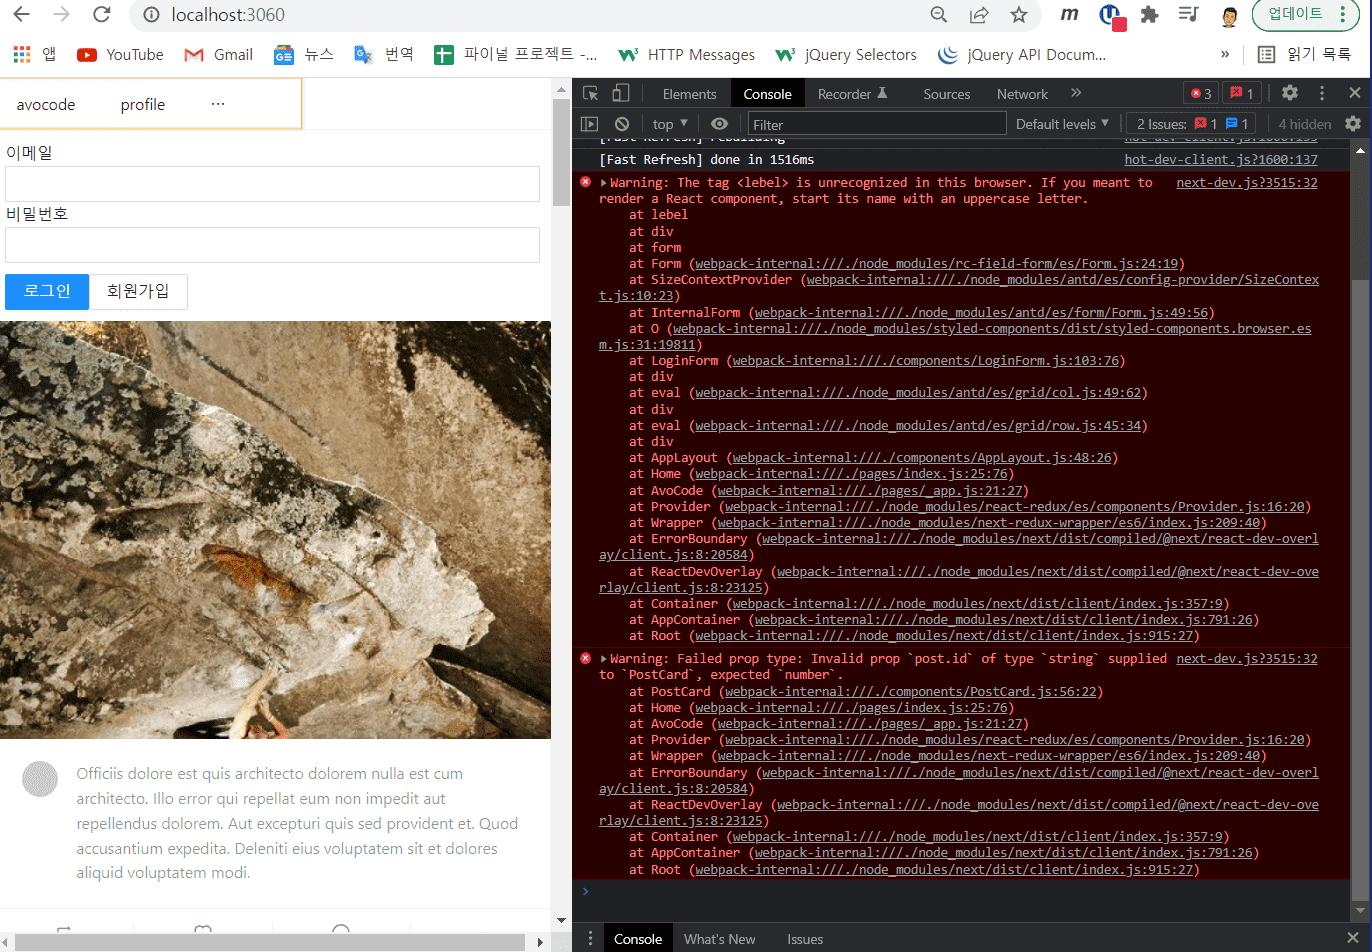Click the page horizontal scrollbar
The width and height of the screenshot is (1372, 952).
tap(272, 942)
